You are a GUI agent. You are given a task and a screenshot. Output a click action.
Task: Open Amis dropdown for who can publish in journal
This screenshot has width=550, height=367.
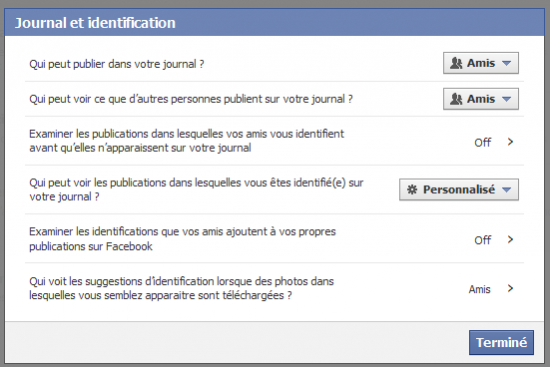pyautogui.click(x=481, y=63)
